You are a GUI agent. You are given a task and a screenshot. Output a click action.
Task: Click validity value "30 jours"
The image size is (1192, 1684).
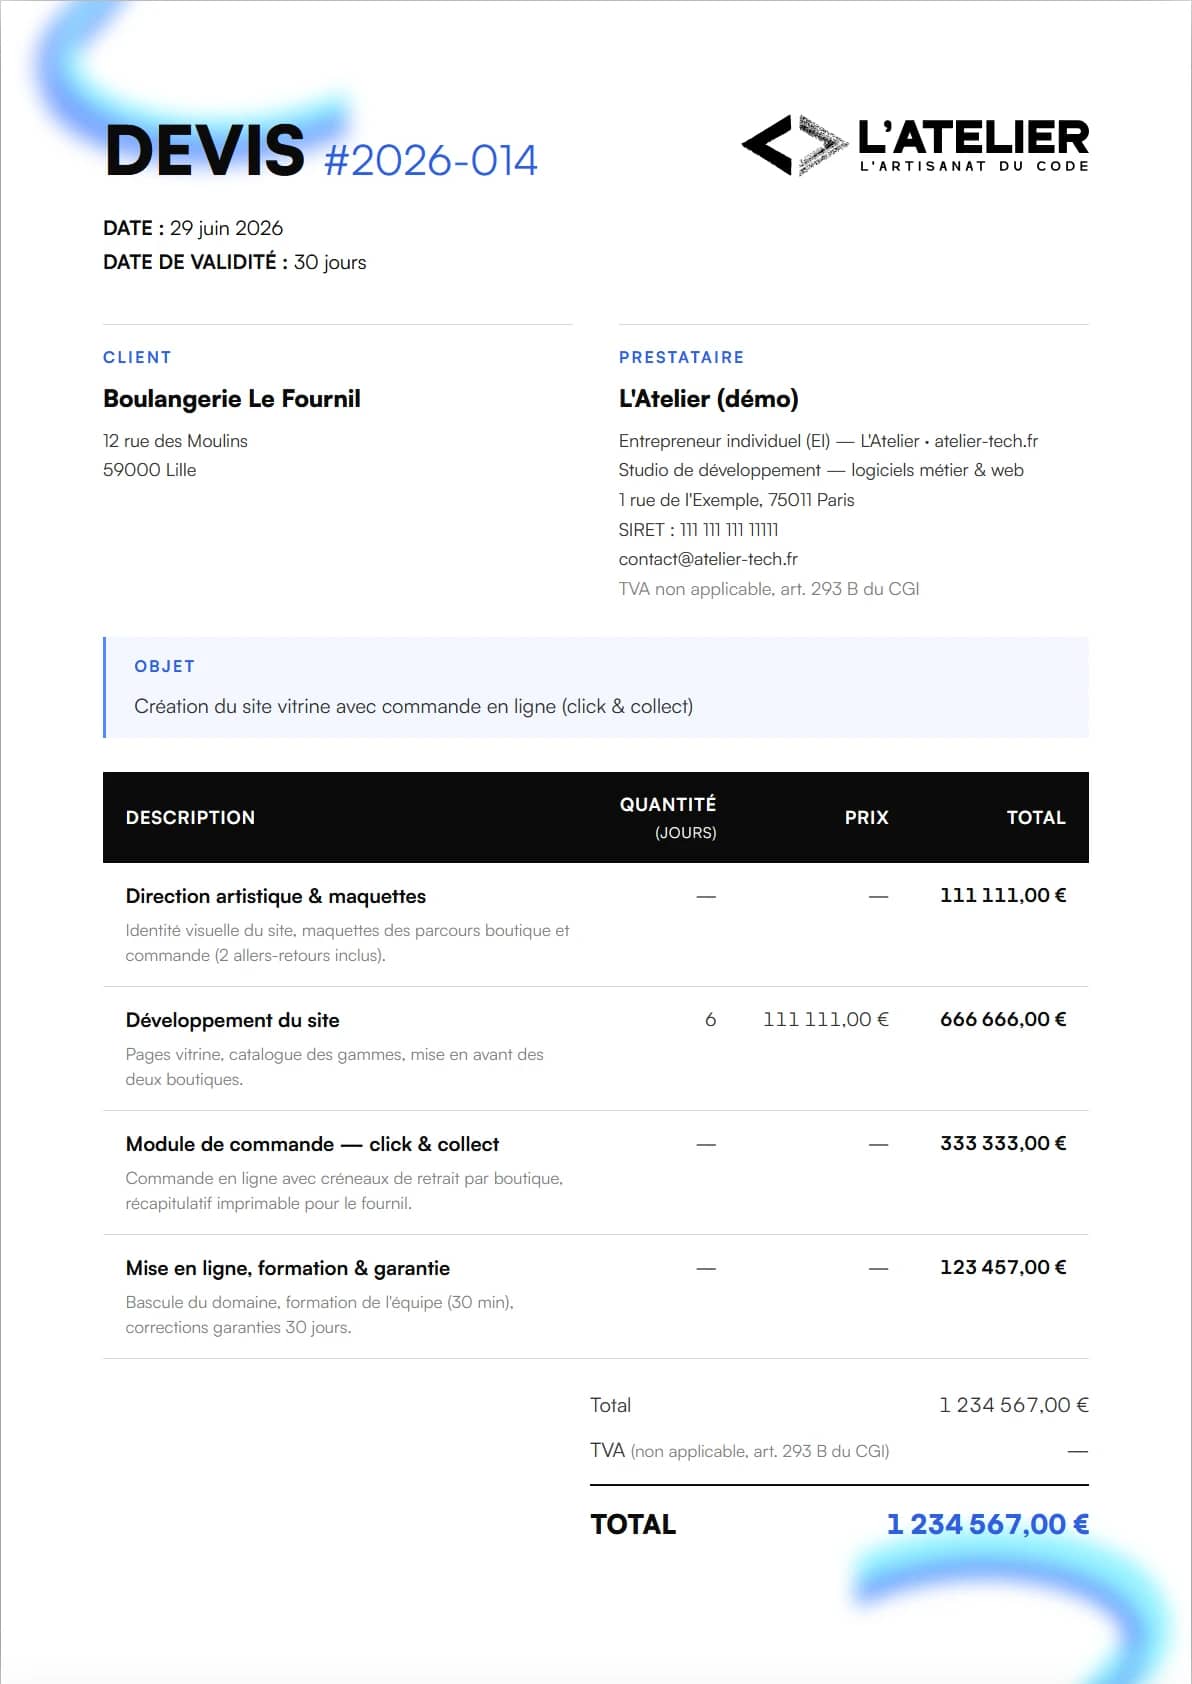coord(330,262)
